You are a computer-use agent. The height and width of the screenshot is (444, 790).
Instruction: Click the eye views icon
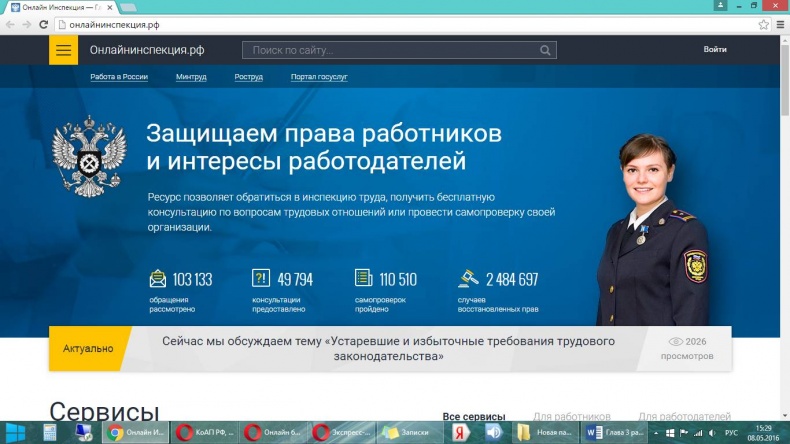[677, 342]
